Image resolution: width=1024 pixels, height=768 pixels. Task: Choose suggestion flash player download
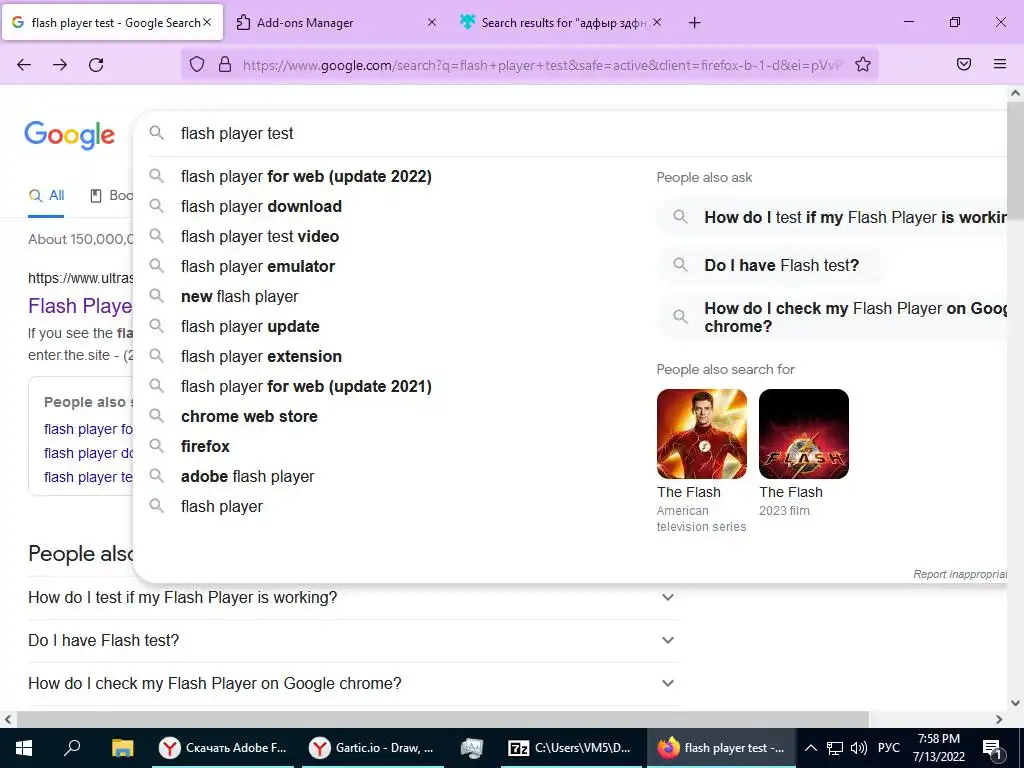[x=261, y=206]
